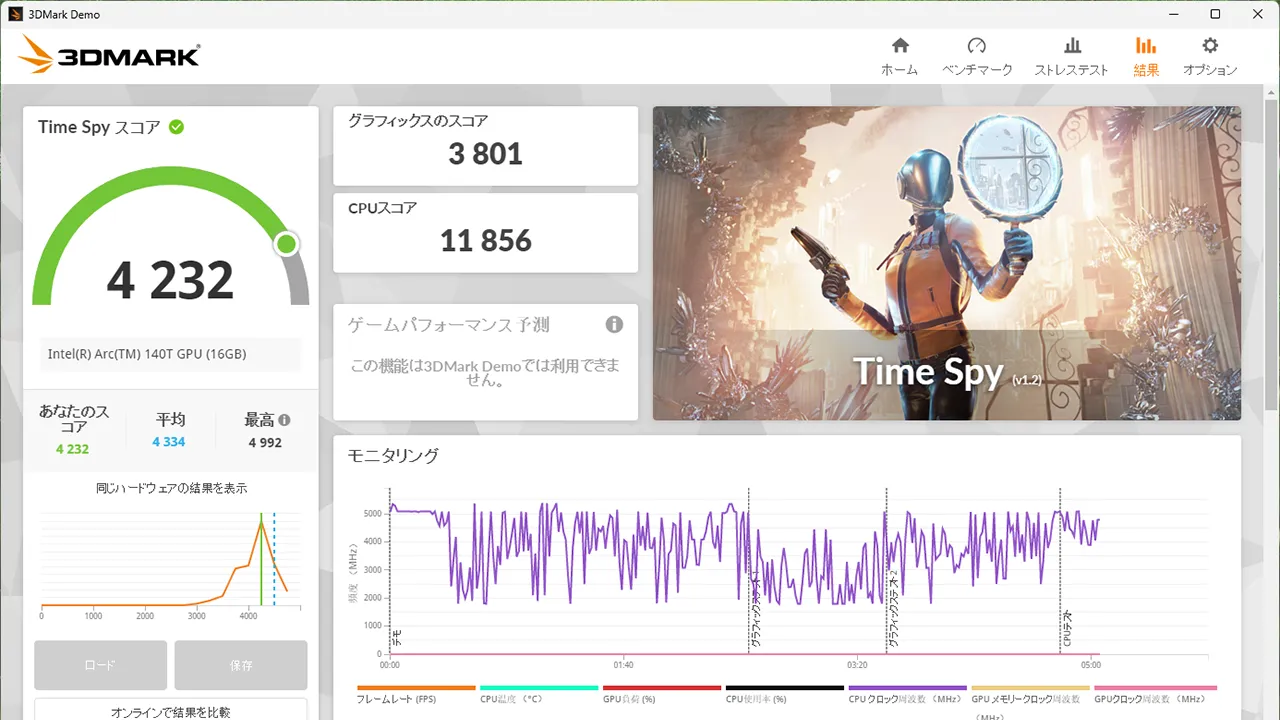The image size is (1280, 720).
Task: Open the Stress Test (ストレステスト) tab
Action: pyautogui.click(x=1071, y=56)
